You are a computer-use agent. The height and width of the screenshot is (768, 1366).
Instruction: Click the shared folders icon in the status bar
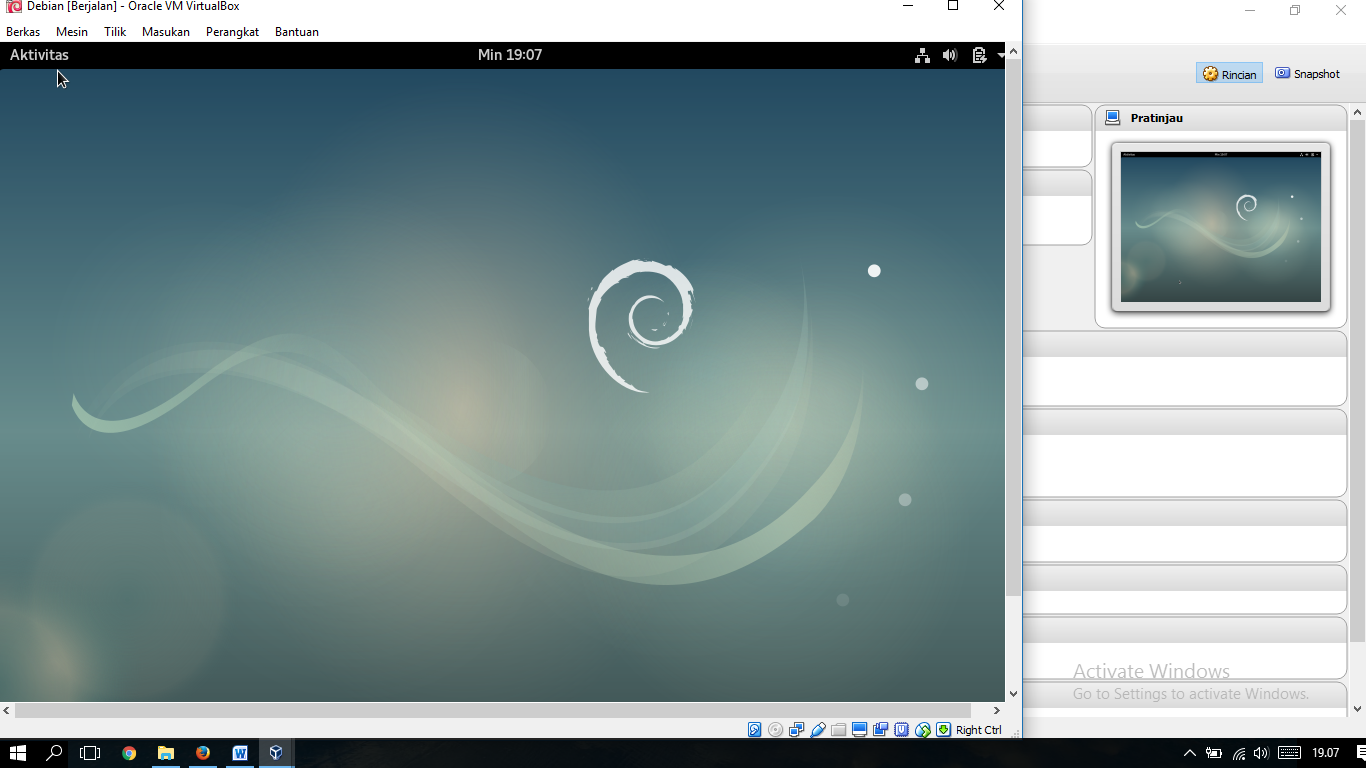[838, 729]
